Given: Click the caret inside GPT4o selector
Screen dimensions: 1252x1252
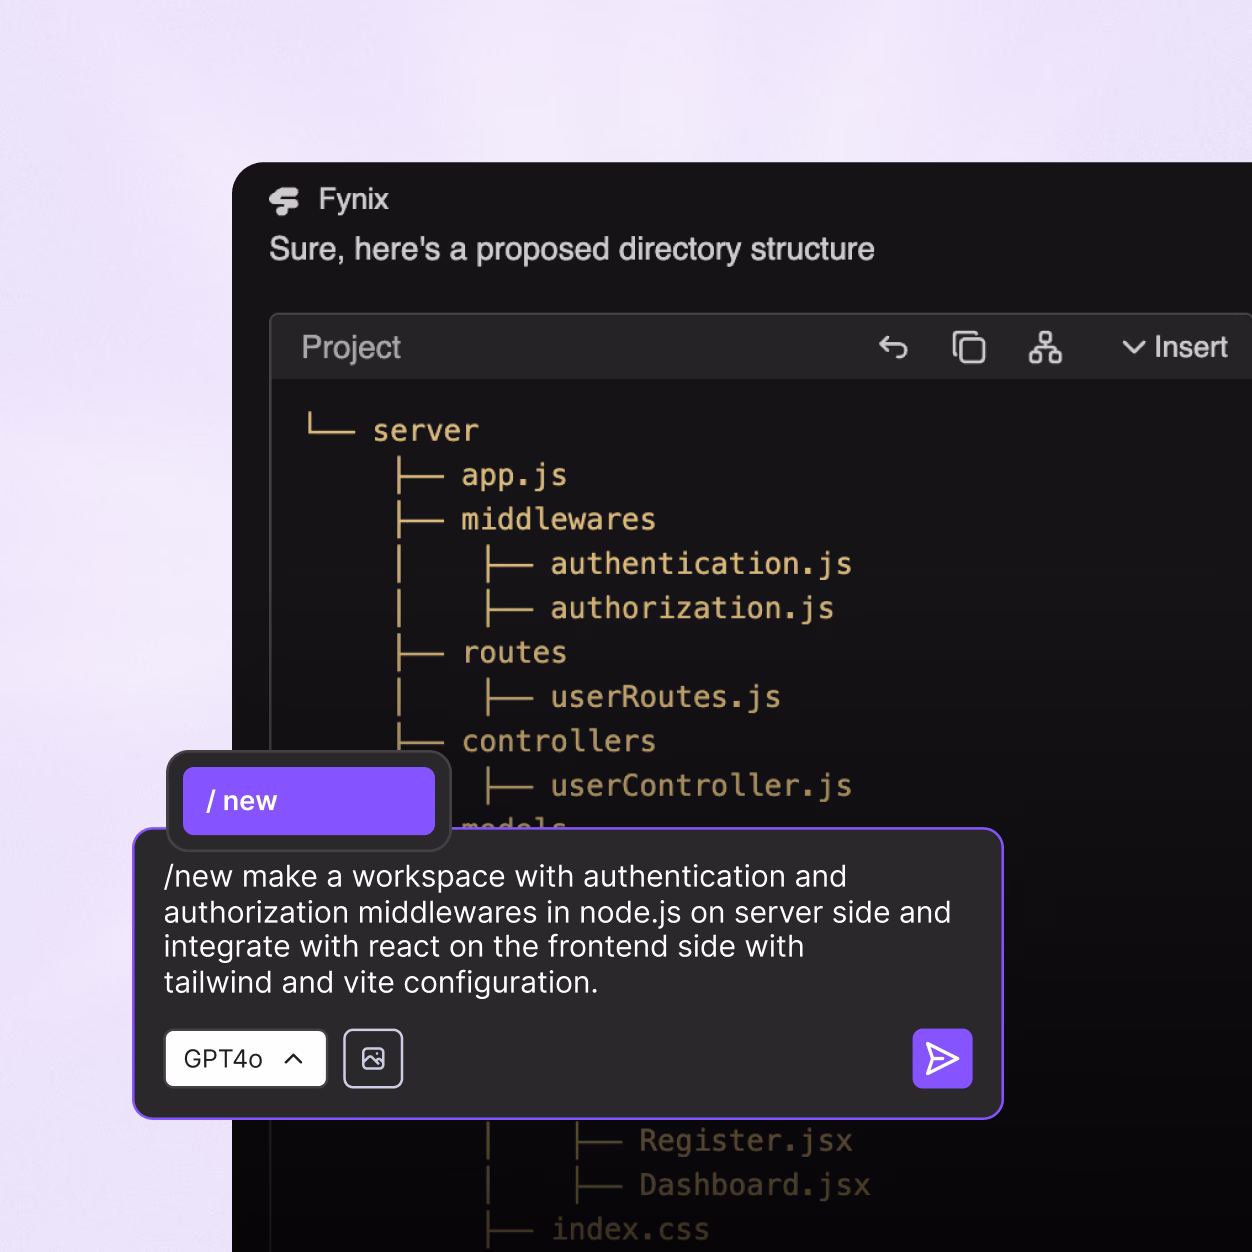Looking at the screenshot, I should [x=295, y=1058].
